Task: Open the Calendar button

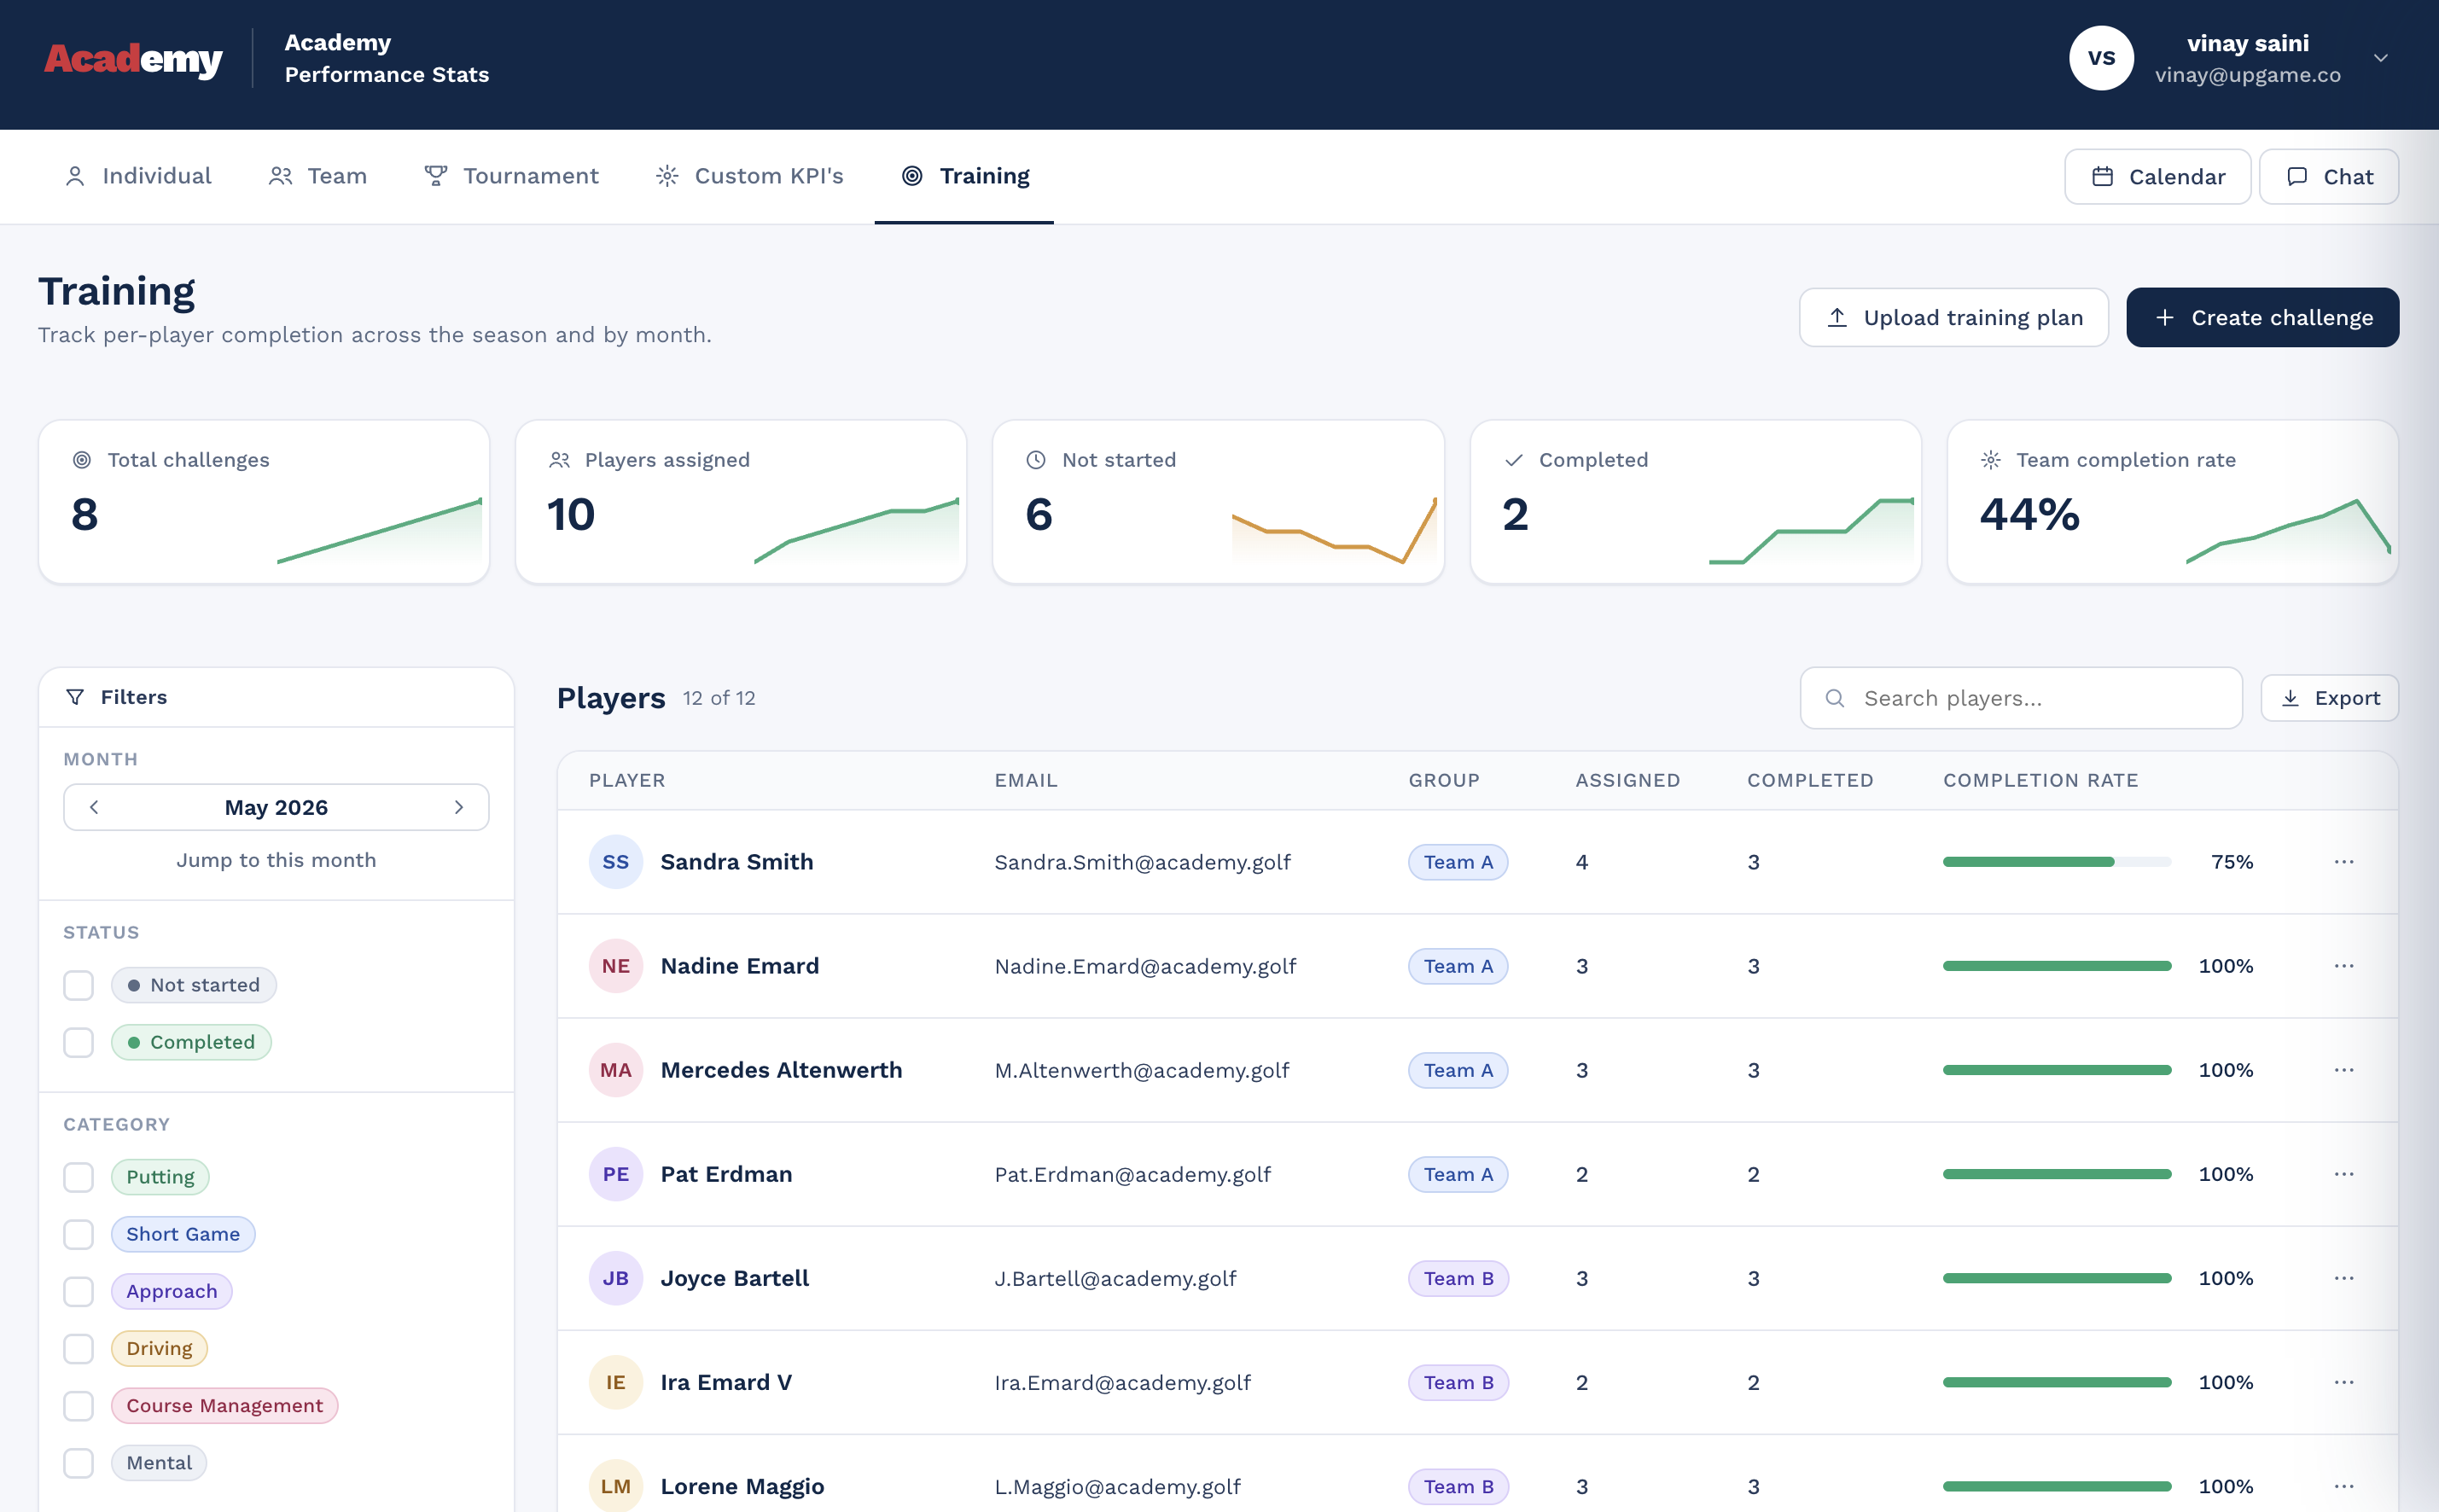Action: (x=2157, y=177)
